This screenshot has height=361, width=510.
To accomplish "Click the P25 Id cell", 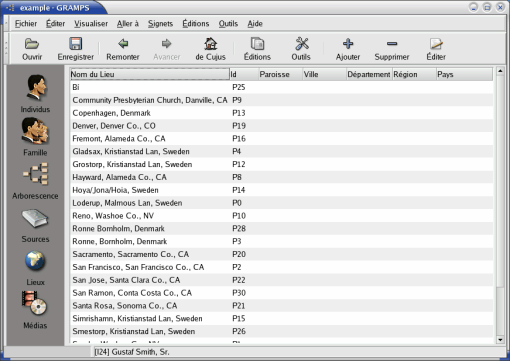I will click(x=239, y=87).
